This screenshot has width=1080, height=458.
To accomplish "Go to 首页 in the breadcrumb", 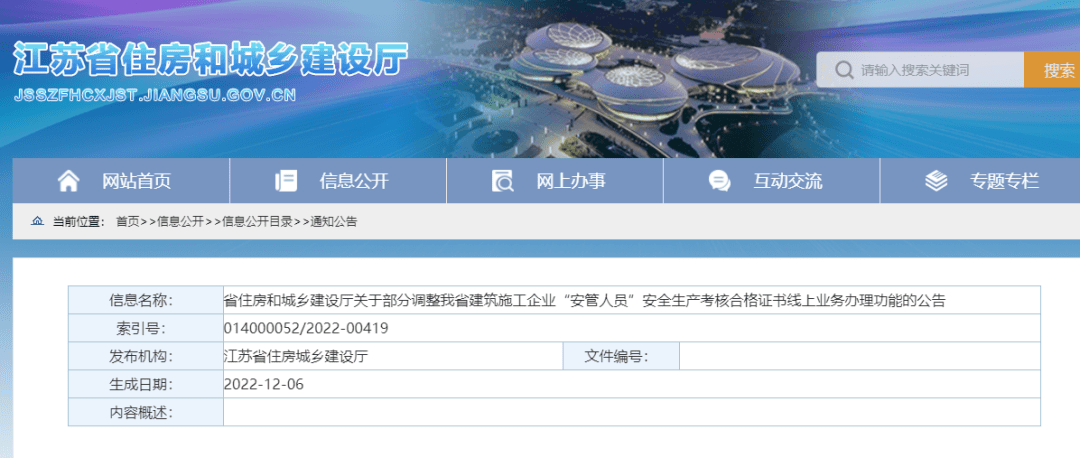I will 127,222.
